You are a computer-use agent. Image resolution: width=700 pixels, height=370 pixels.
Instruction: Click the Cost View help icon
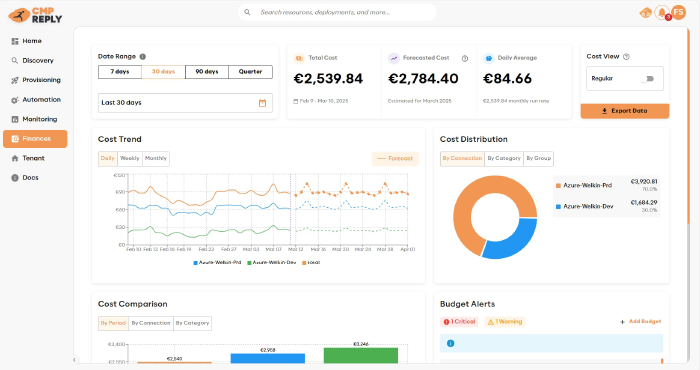coord(626,57)
